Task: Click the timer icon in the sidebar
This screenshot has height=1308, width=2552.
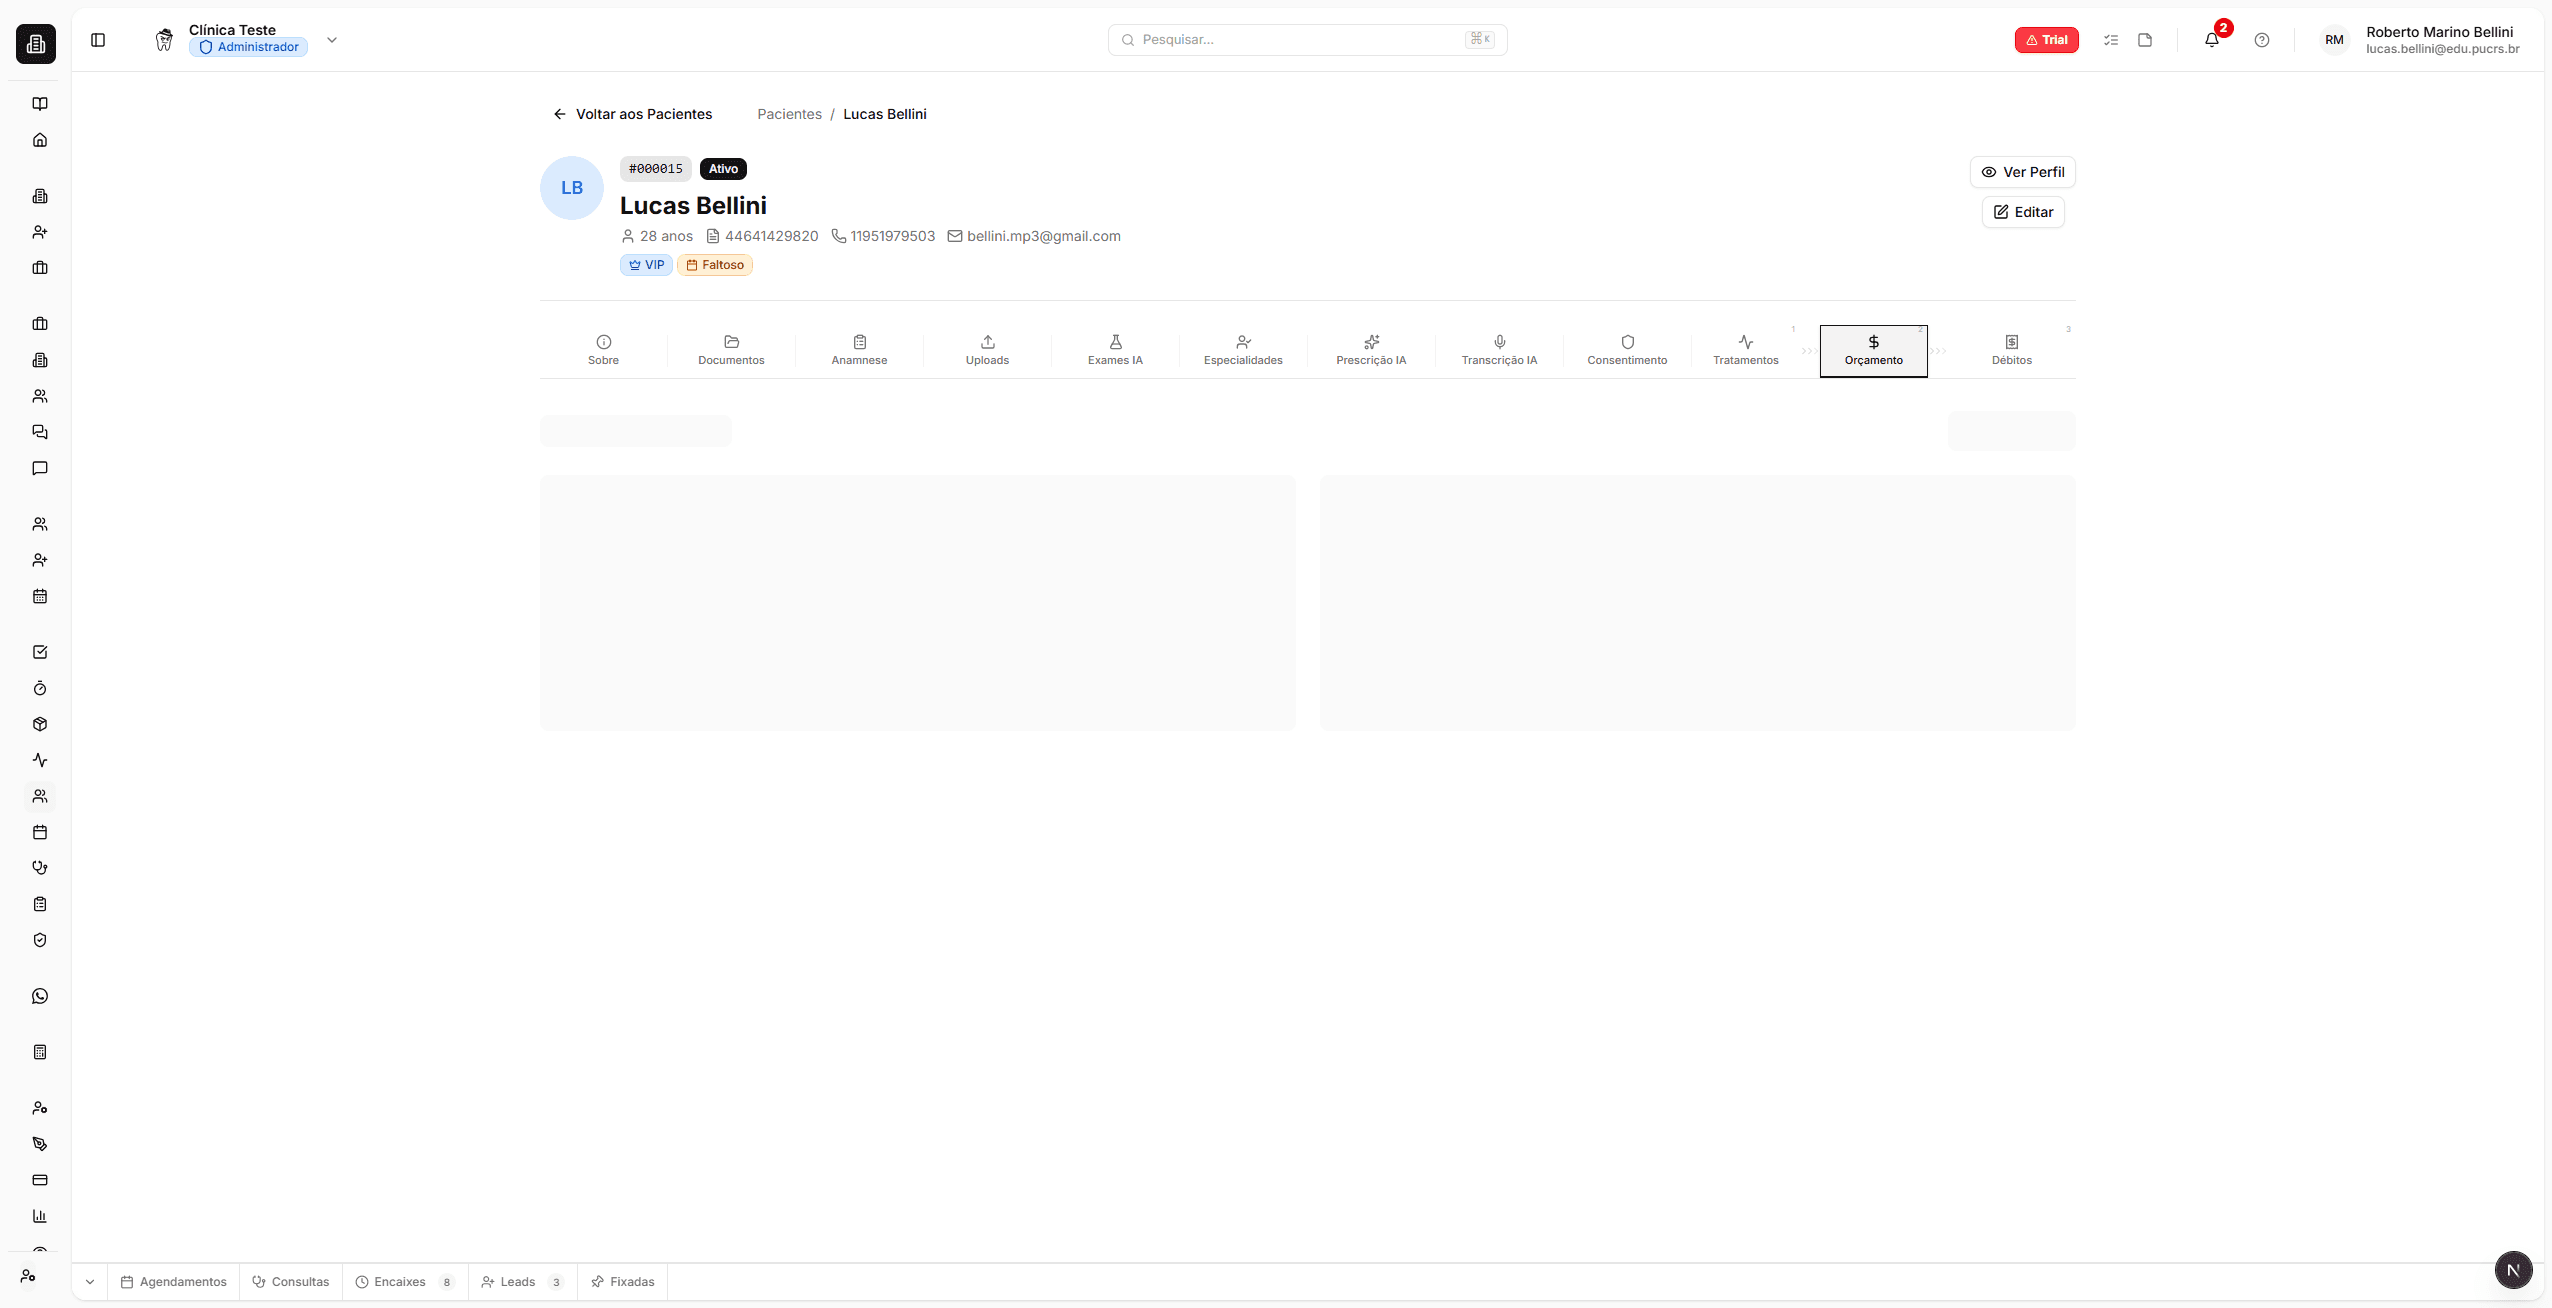Action: (39, 688)
